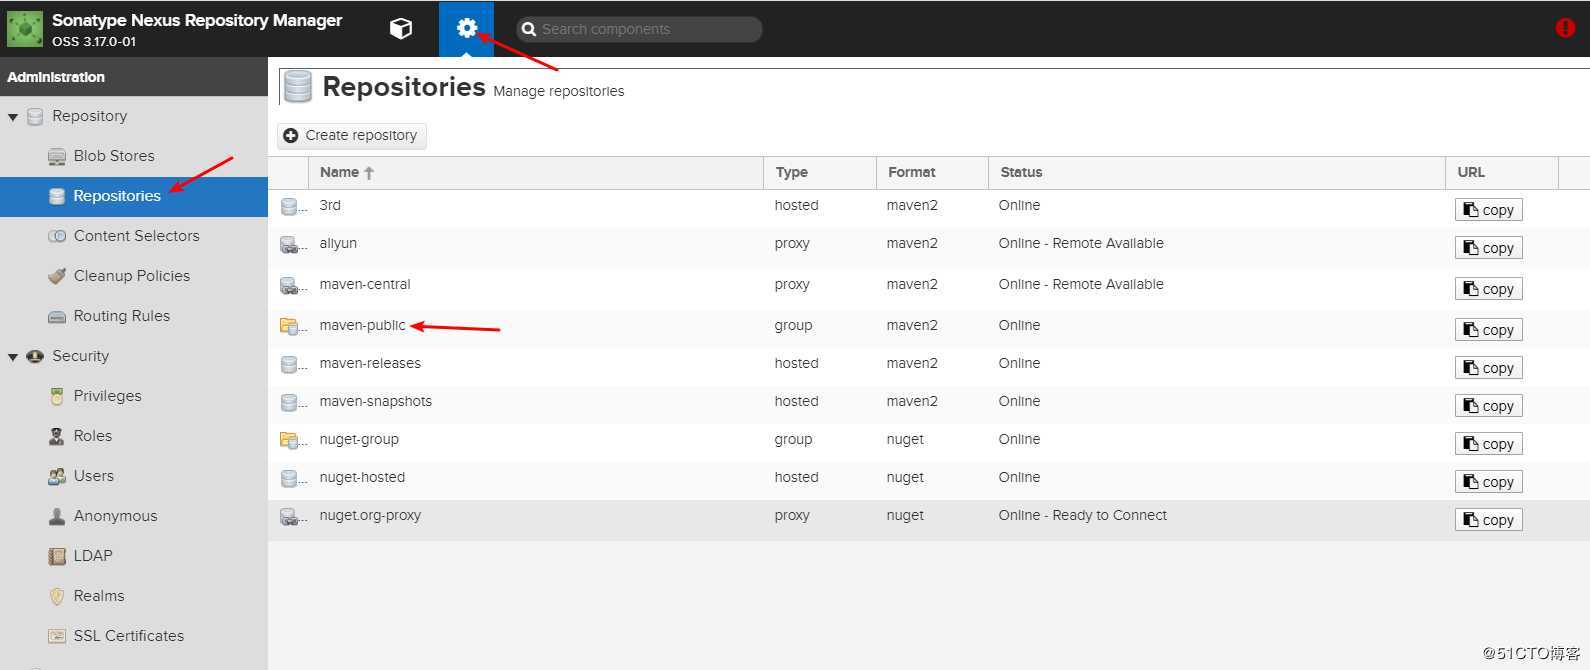
Task: Open the LDAP item under Security
Action: (x=93, y=556)
